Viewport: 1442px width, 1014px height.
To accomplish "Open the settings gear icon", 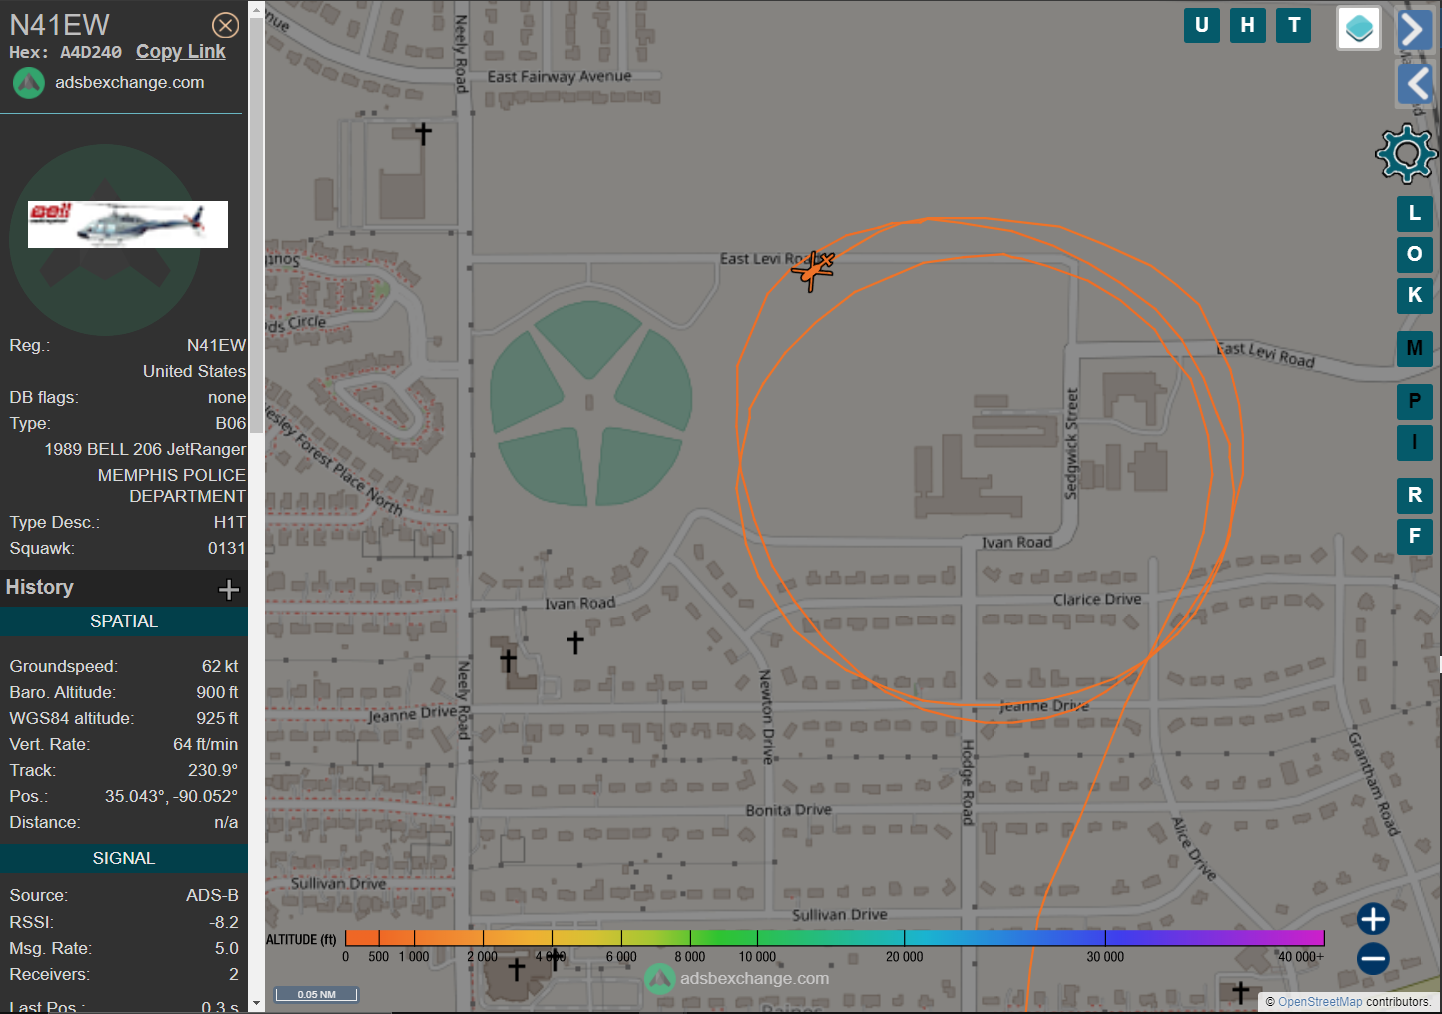I will click(1406, 153).
